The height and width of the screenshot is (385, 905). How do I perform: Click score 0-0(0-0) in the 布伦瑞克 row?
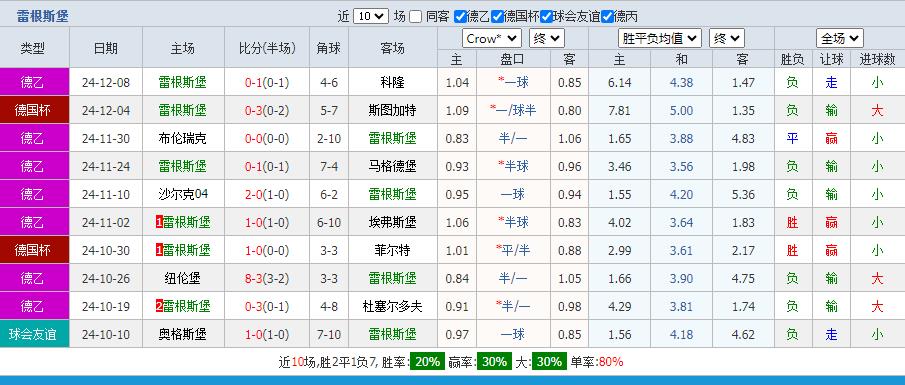point(267,138)
